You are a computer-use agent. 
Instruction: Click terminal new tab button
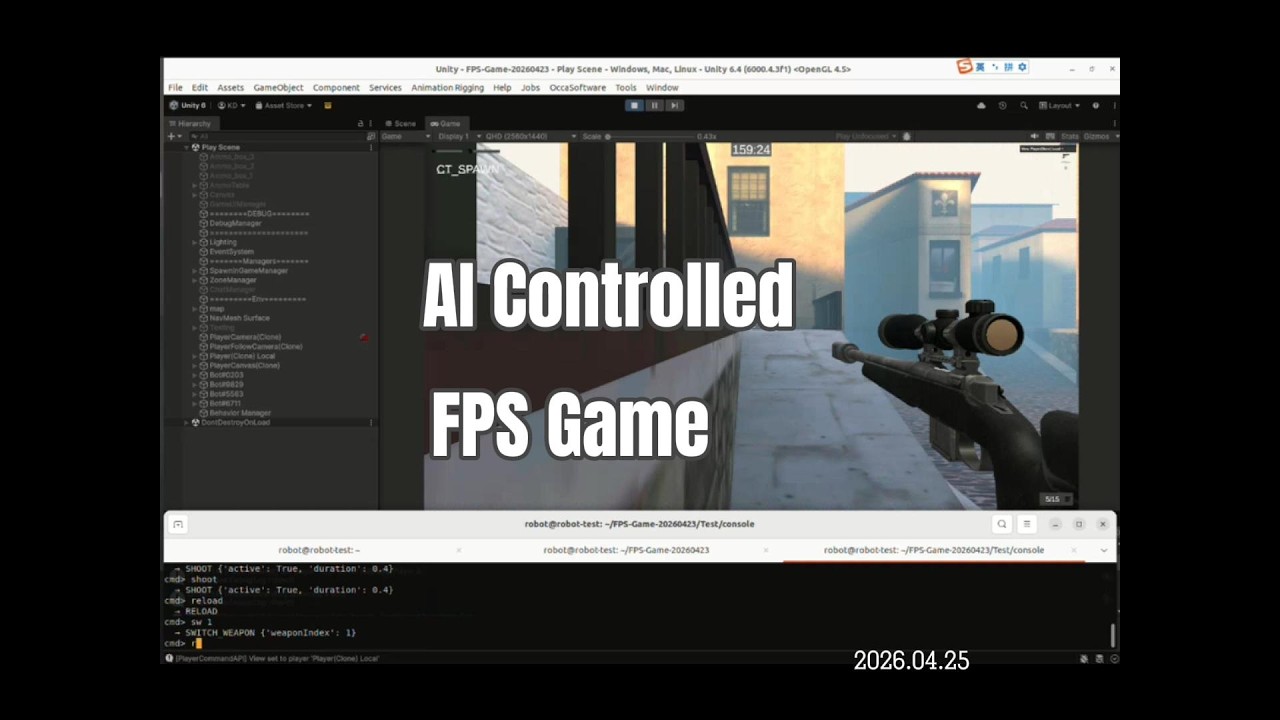click(x=178, y=524)
